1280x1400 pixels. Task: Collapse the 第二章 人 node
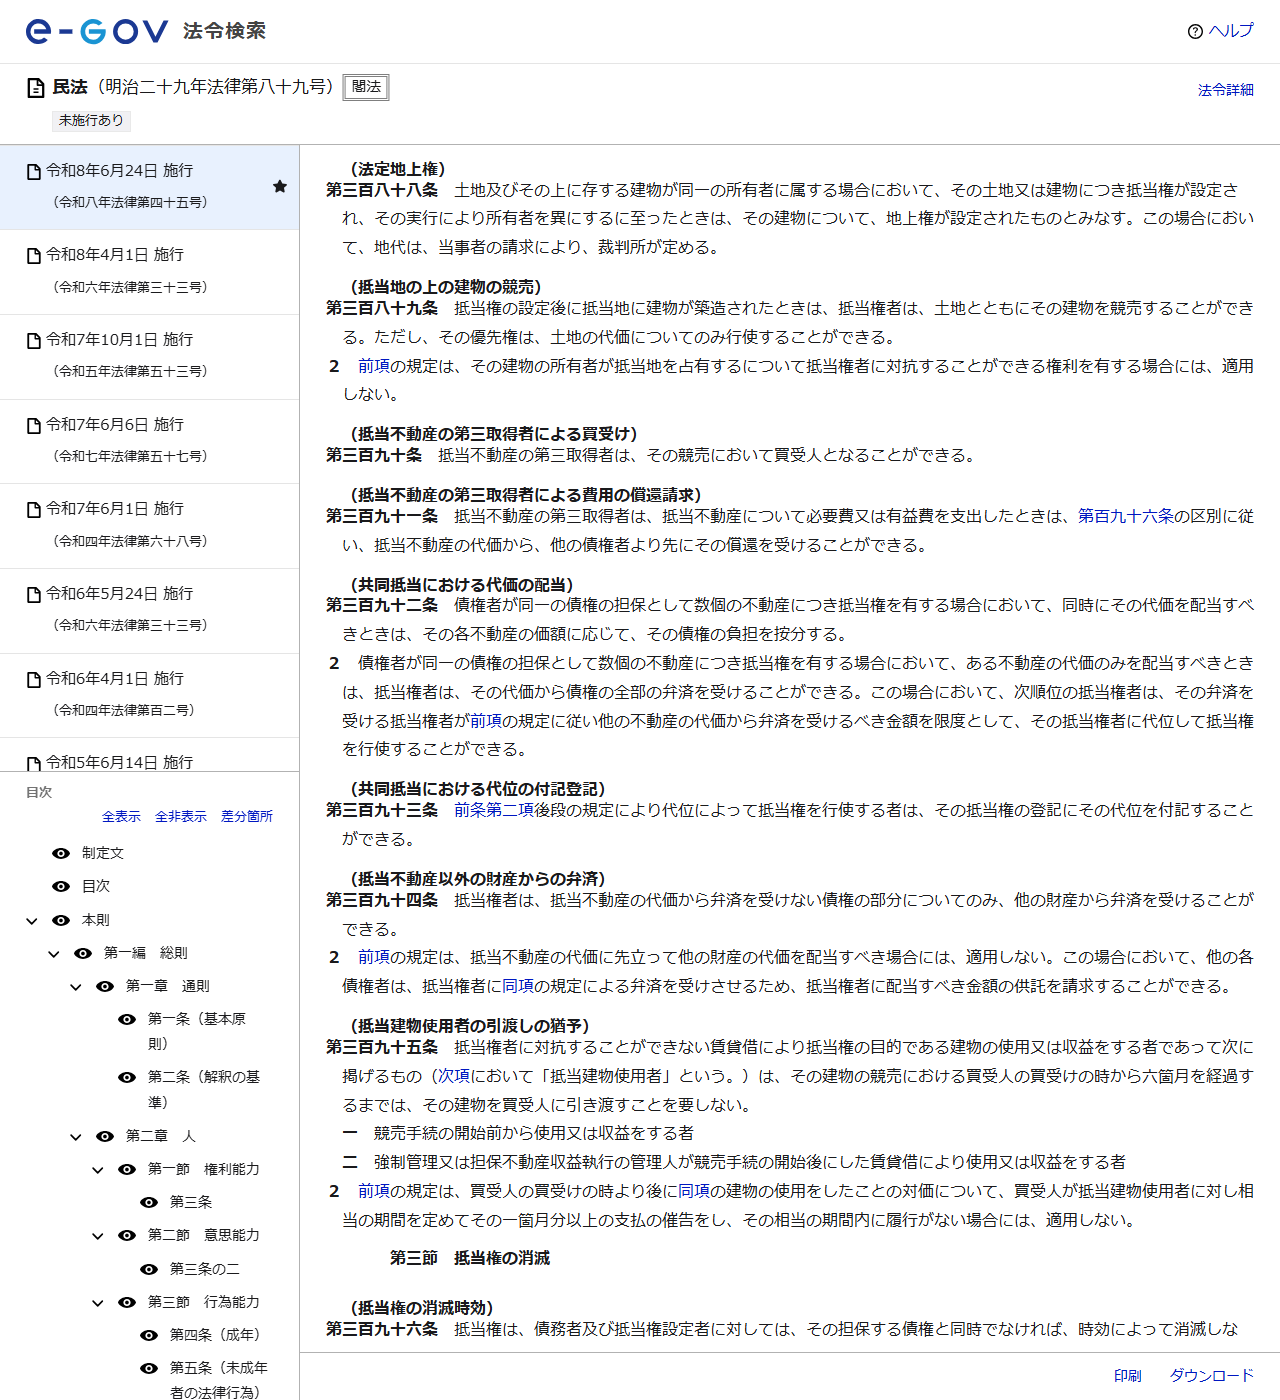point(76,1137)
